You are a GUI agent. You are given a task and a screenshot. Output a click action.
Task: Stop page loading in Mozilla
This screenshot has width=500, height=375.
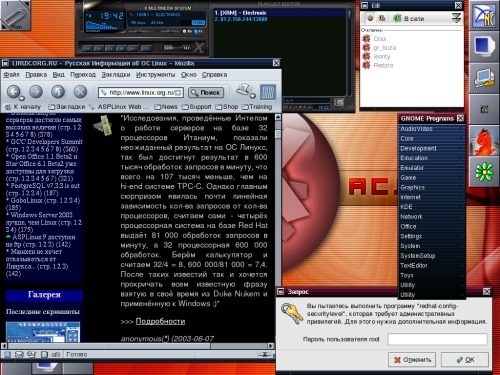pyautogui.click(x=80, y=91)
